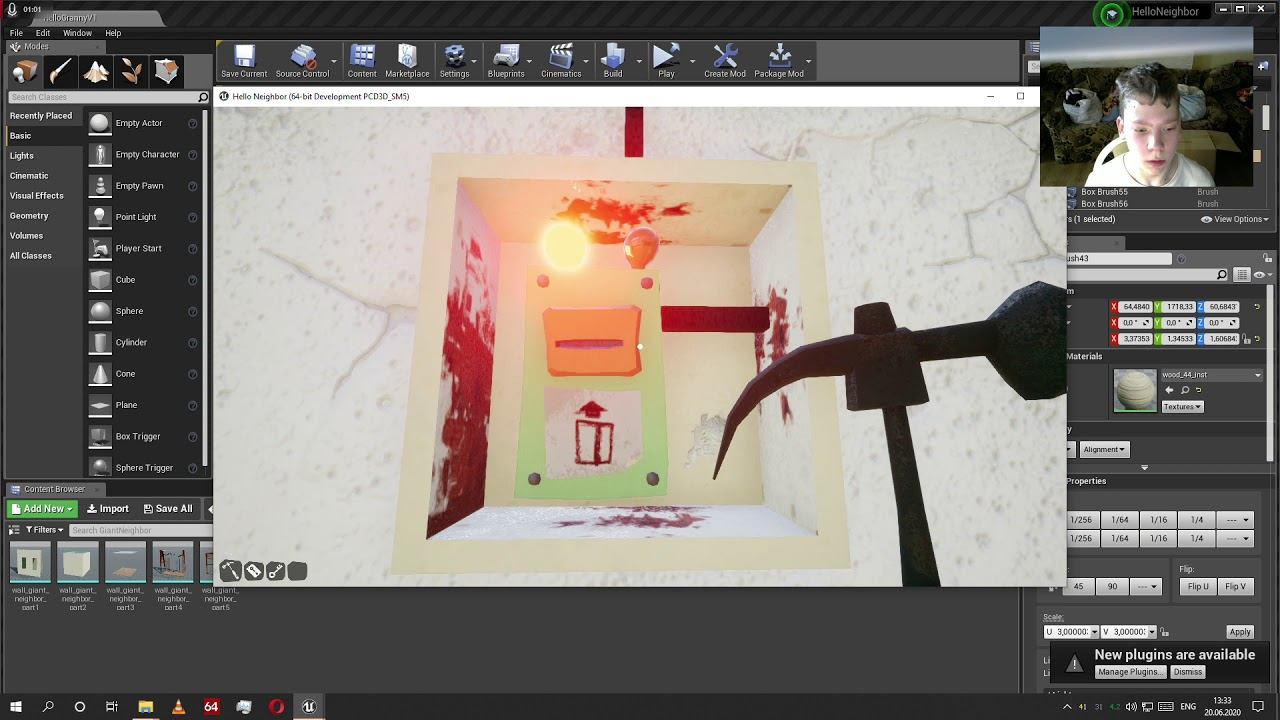Click Save Current in the toolbar

244,61
